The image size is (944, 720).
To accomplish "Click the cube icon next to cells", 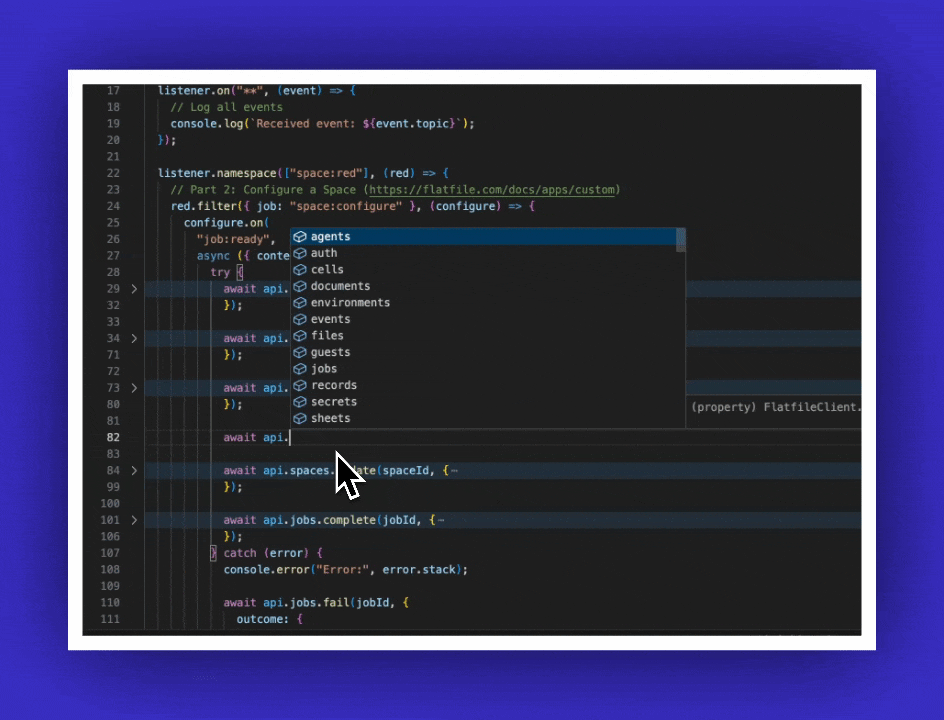I will pos(299,270).
